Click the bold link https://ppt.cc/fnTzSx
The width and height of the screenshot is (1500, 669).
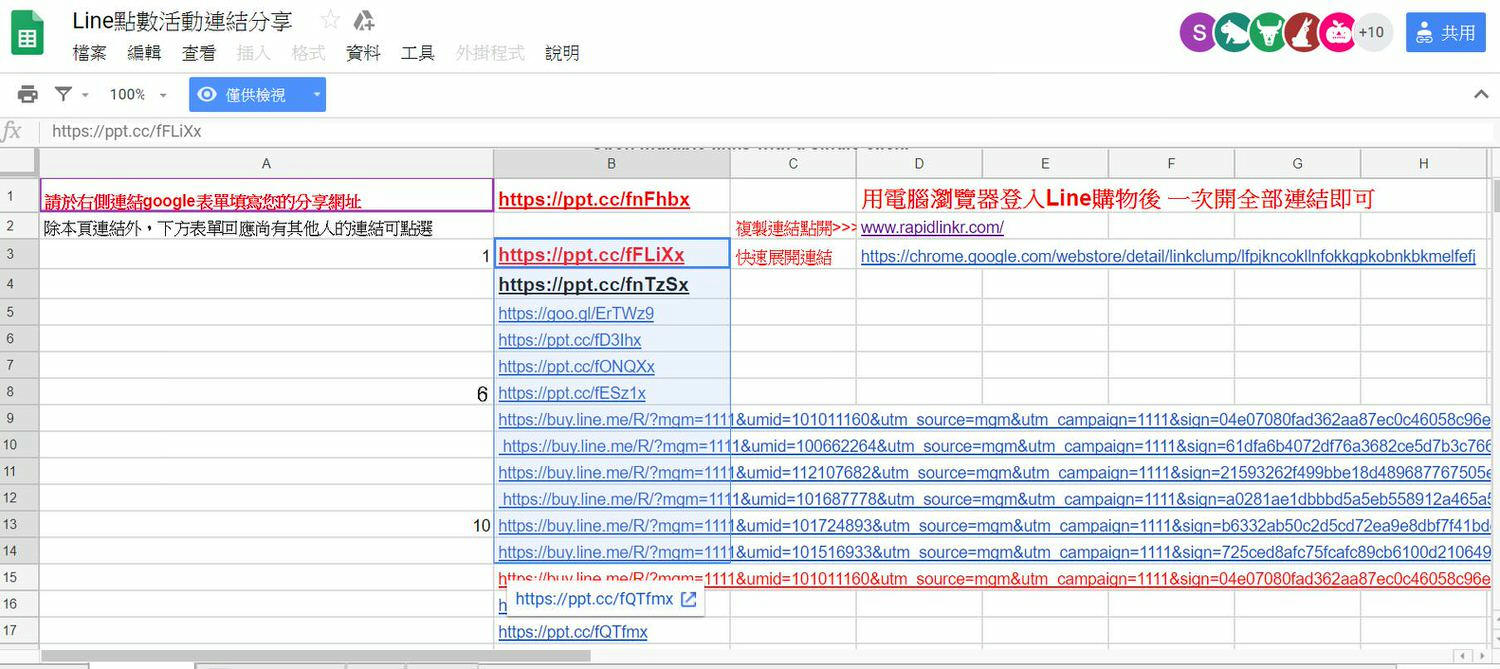593,285
